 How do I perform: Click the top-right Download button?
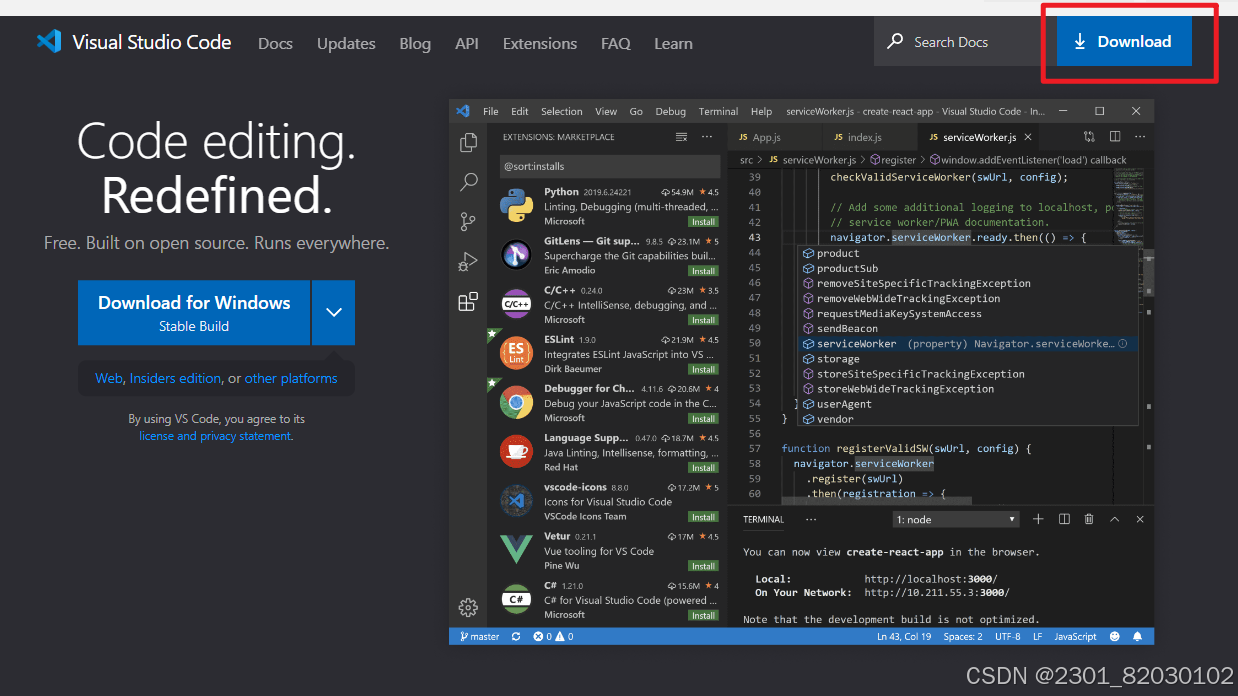coord(1124,42)
